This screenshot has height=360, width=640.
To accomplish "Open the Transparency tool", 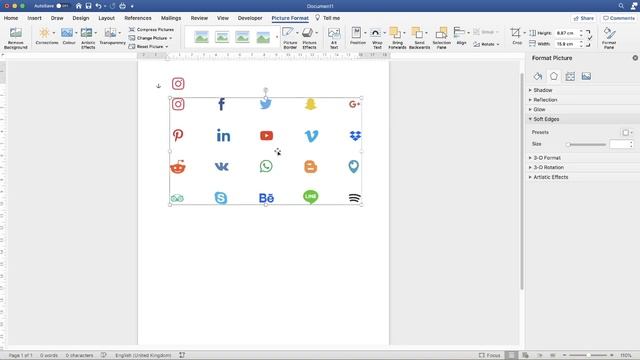I will [x=112, y=36].
